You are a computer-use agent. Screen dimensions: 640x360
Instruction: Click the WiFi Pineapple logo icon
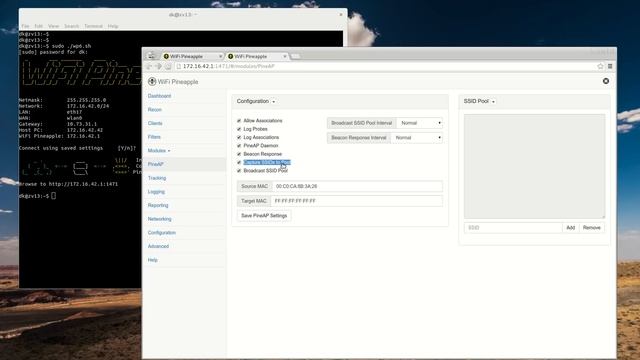tap(152, 82)
